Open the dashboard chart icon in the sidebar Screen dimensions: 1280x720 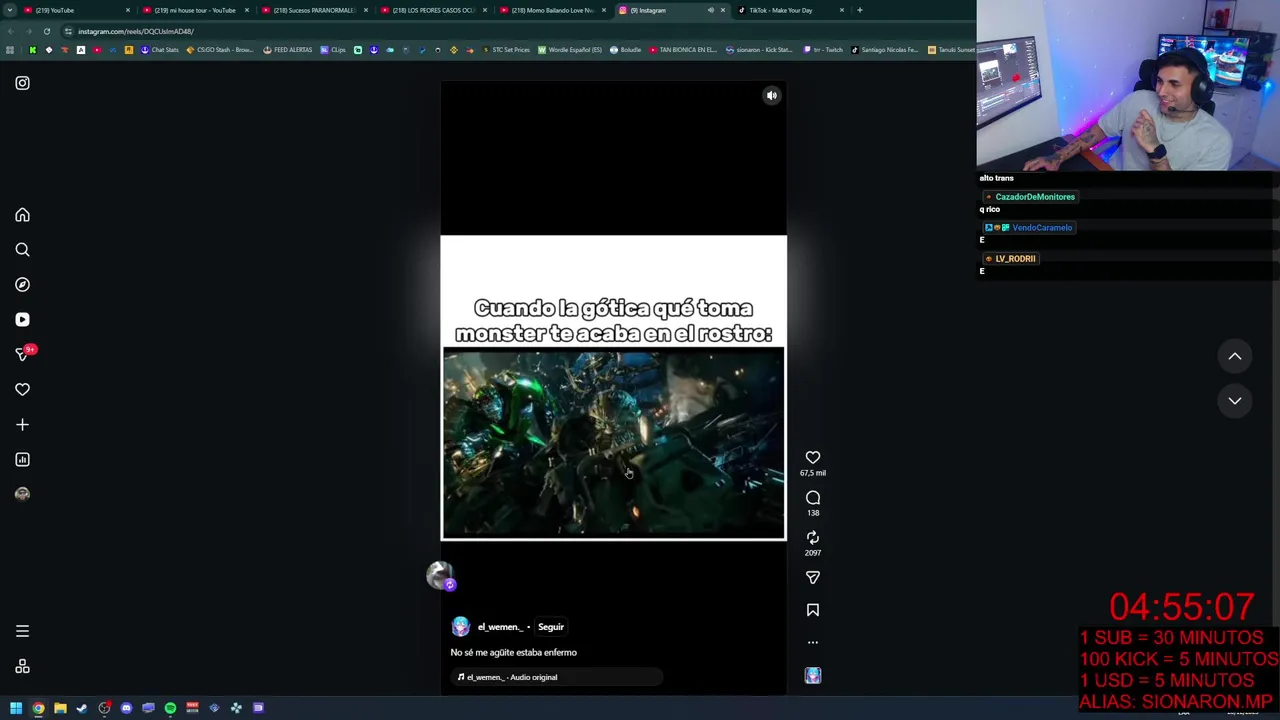(22, 460)
